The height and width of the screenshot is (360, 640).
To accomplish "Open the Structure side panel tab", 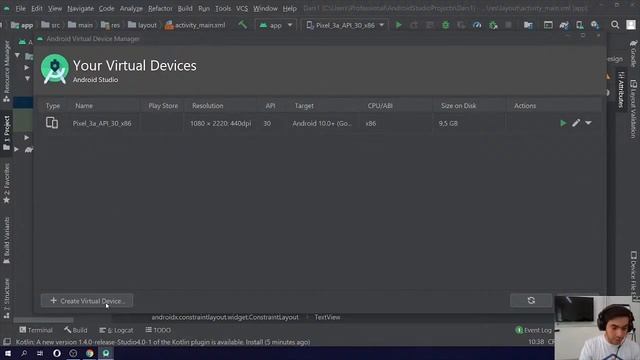I will (7, 298).
